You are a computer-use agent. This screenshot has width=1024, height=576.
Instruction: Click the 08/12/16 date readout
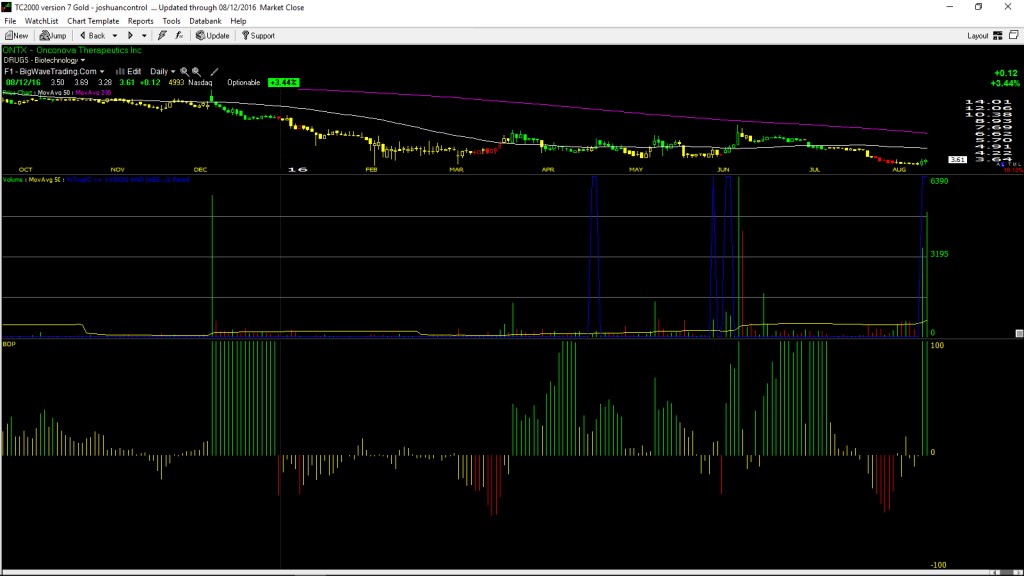[24, 83]
